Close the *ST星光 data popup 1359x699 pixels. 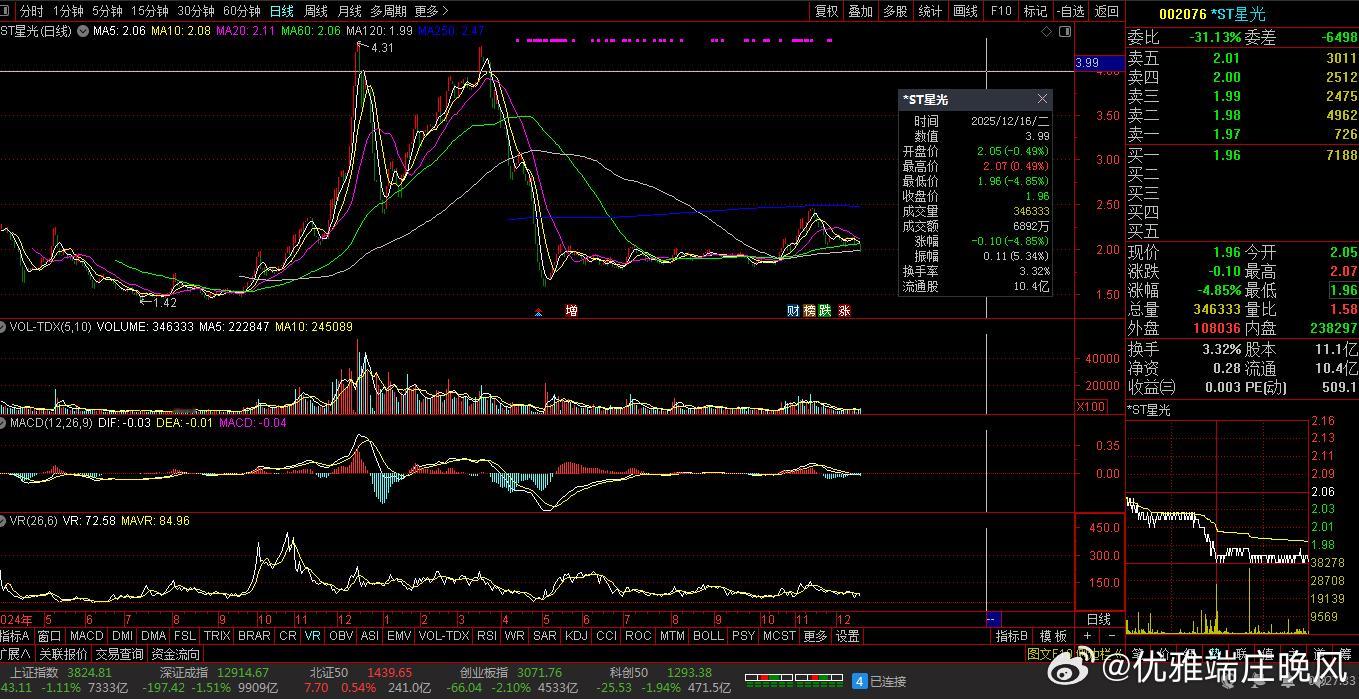pos(1042,99)
